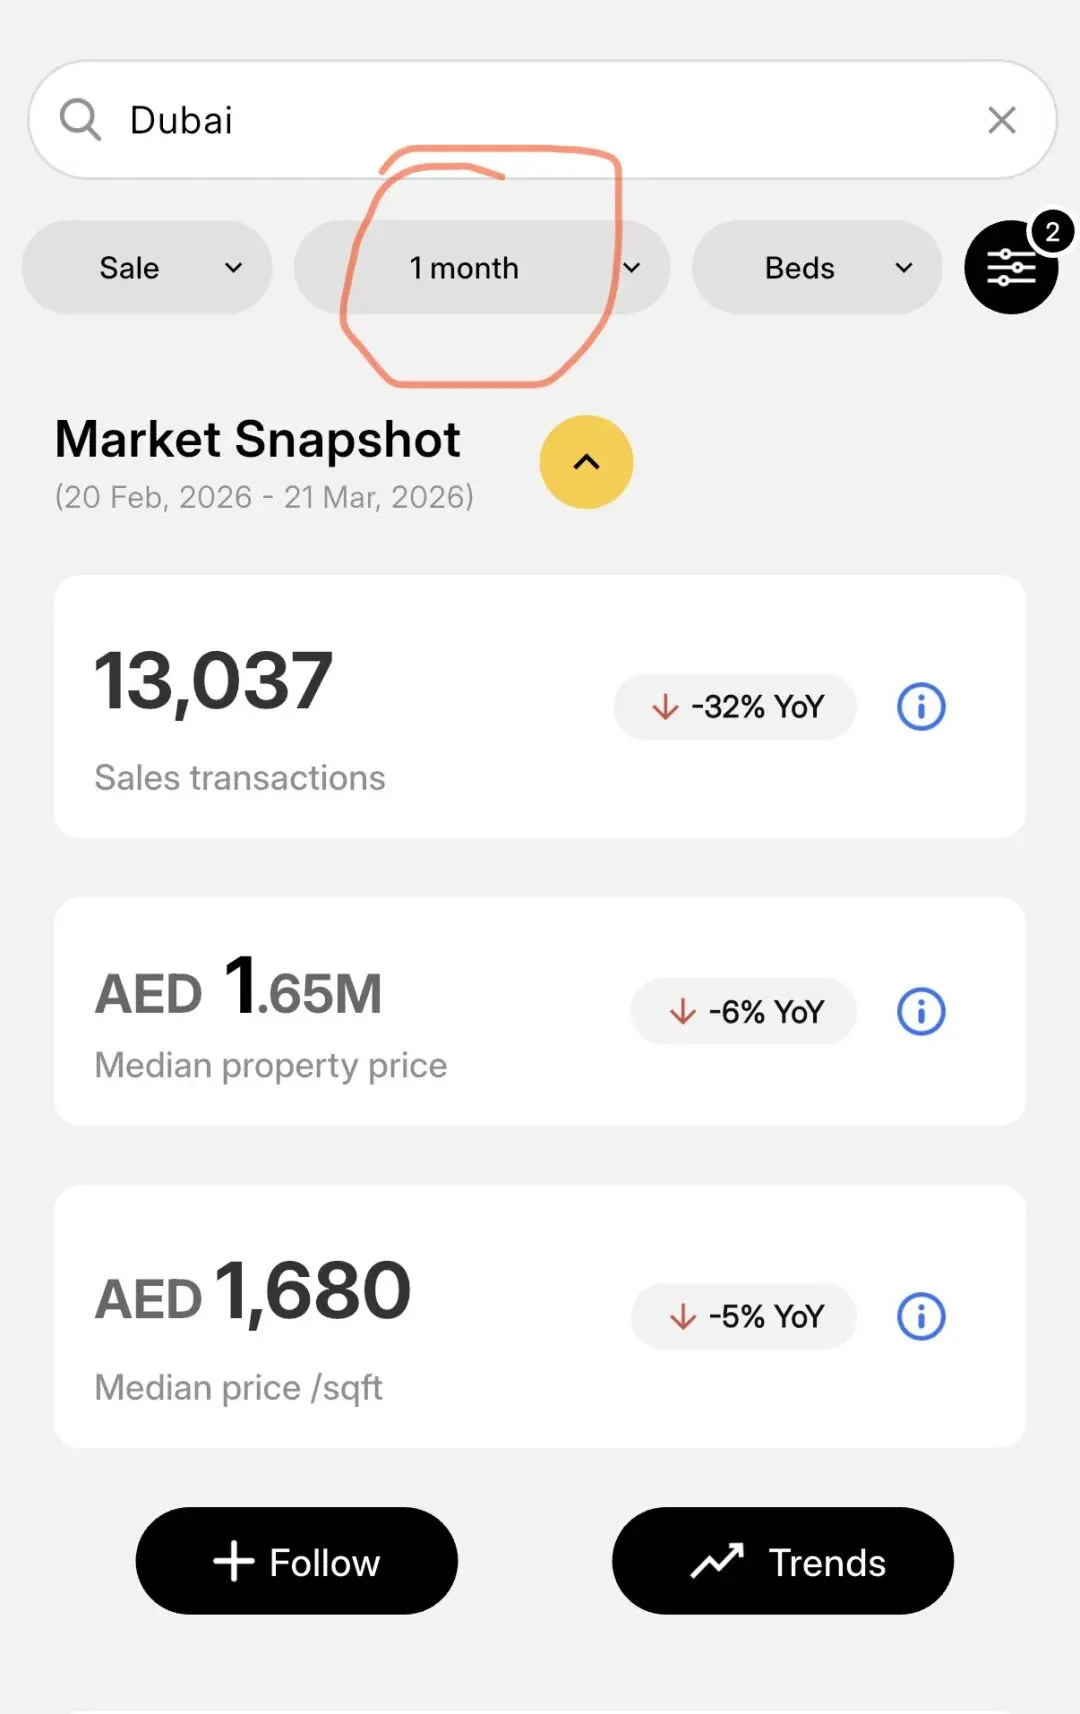The height and width of the screenshot is (1714, 1080).
Task: Open info for Median price per sqft
Action: click(x=920, y=1316)
